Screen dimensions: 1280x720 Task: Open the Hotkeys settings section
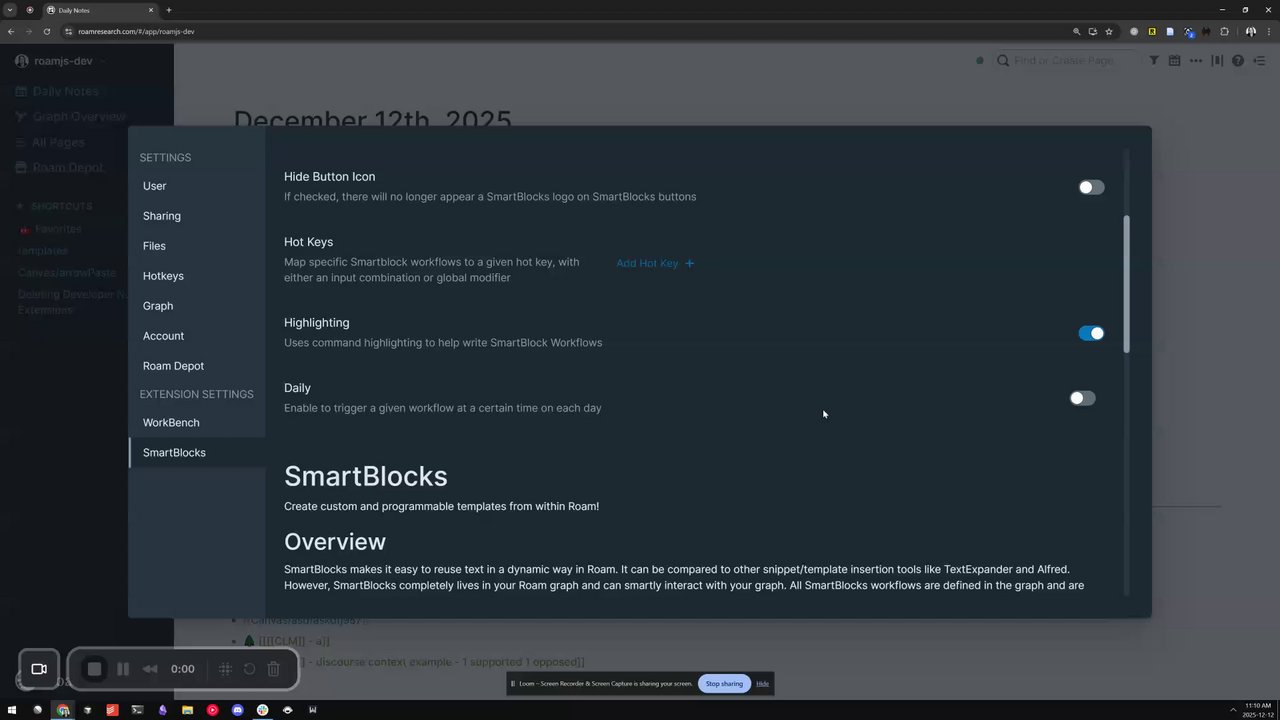tap(163, 276)
